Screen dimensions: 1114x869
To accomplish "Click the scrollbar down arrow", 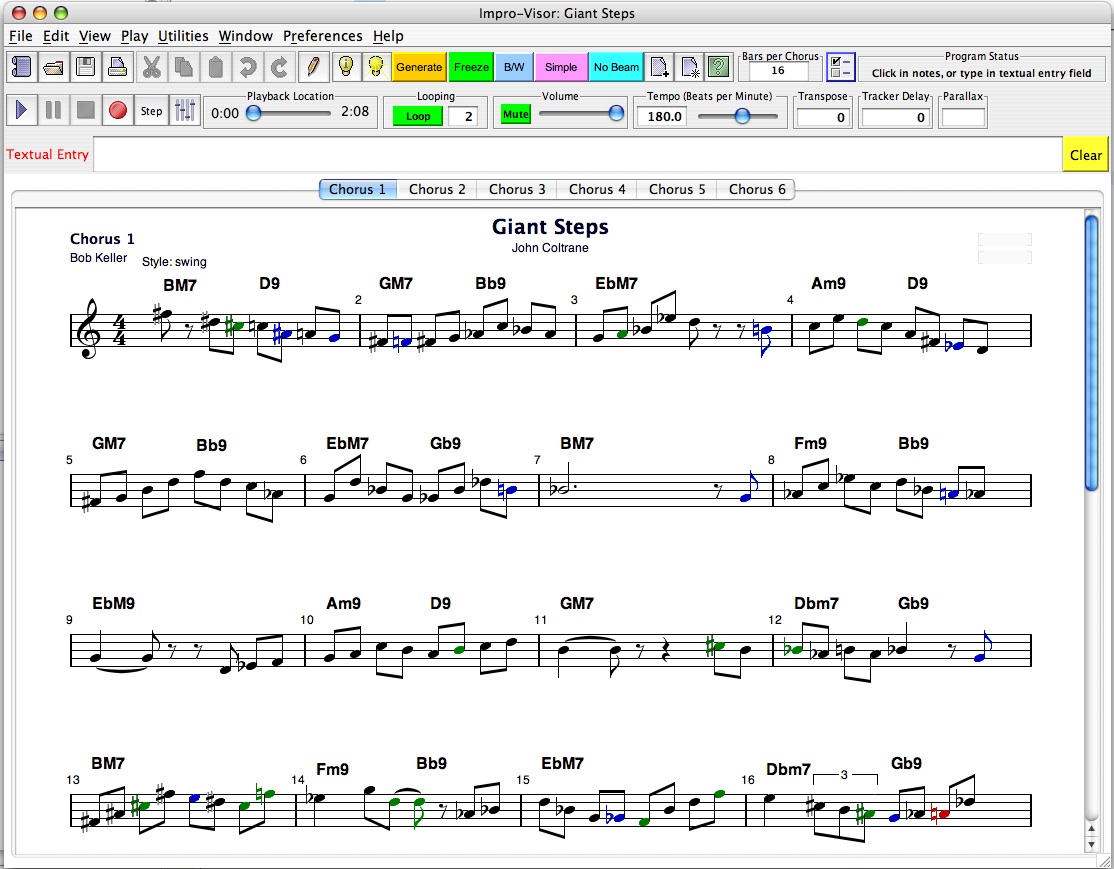I will pos(1092,844).
